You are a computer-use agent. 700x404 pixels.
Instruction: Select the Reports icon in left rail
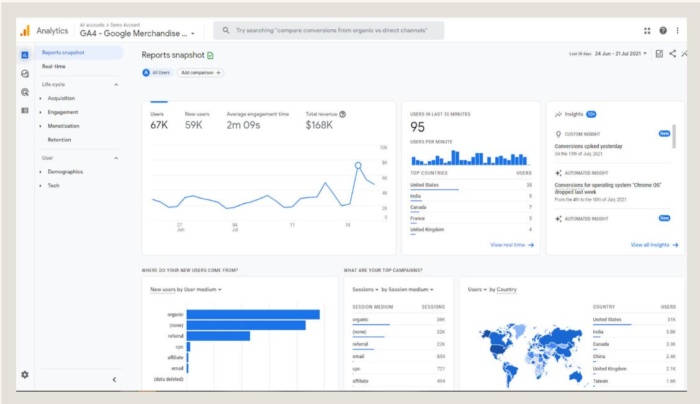25,55
